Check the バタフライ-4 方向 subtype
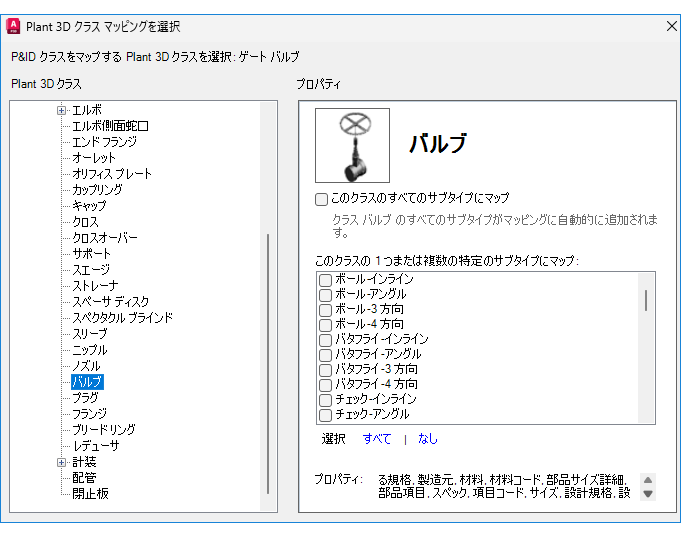The image size is (681, 537). [x=325, y=385]
